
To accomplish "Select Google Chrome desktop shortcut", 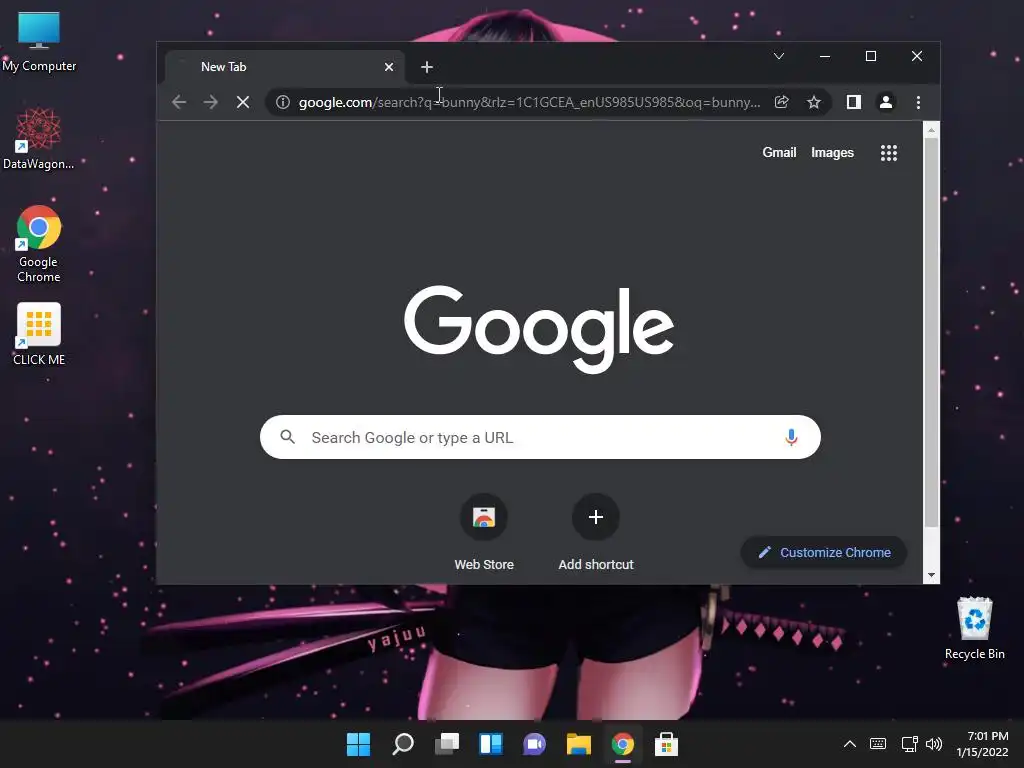I will click(39, 244).
